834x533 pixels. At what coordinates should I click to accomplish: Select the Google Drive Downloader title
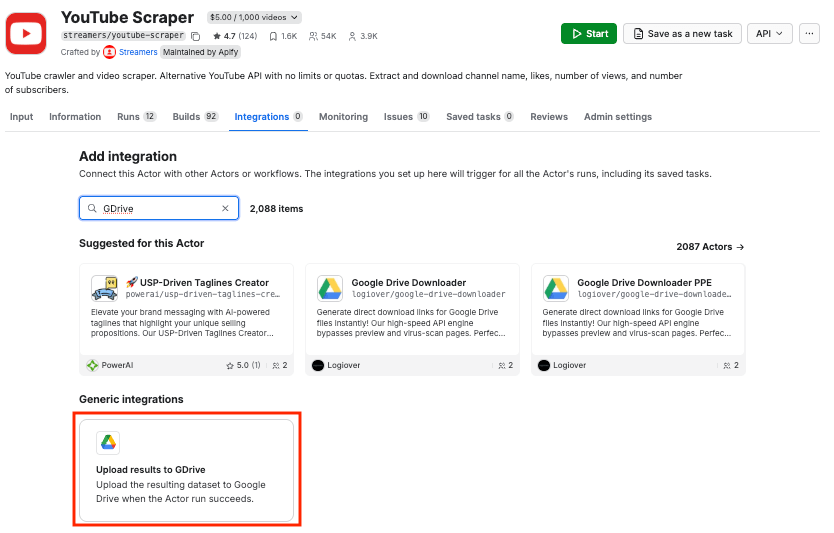[x=408, y=283]
